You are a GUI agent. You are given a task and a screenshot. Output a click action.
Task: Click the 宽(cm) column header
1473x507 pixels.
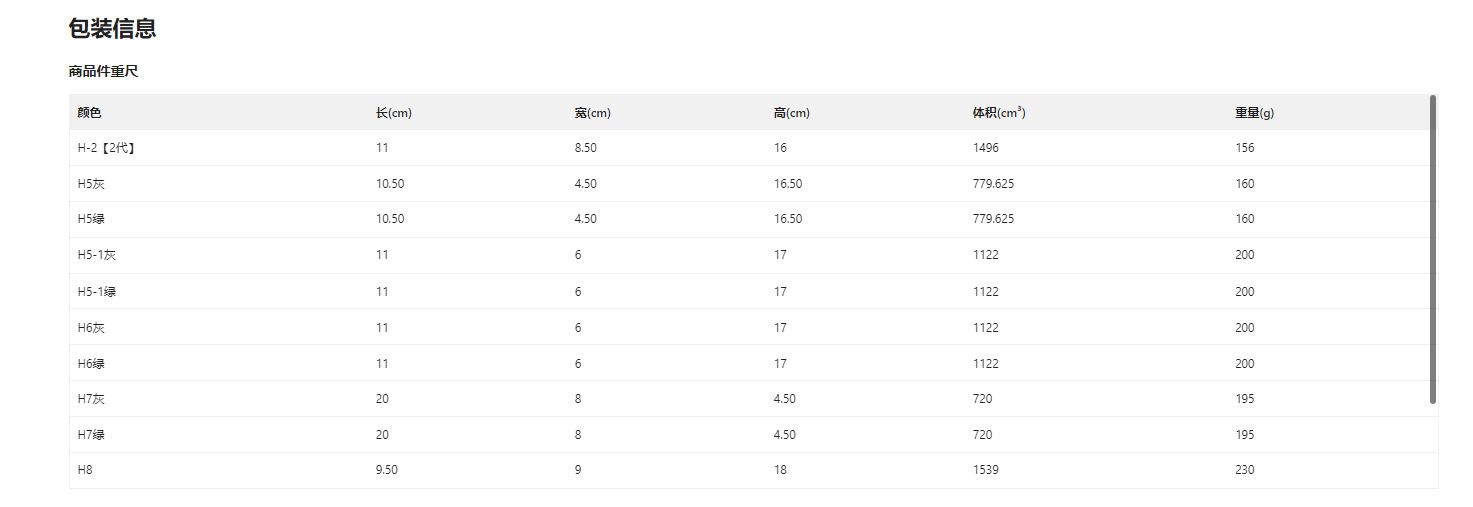click(x=592, y=113)
